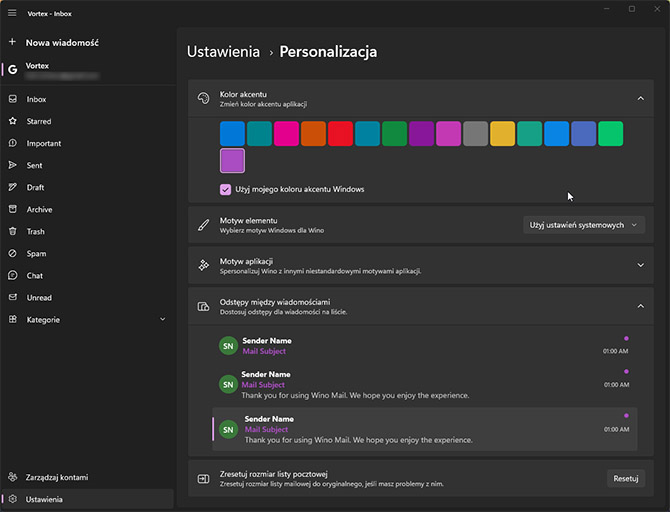Click the Spam folder icon

pyautogui.click(x=12, y=253)
